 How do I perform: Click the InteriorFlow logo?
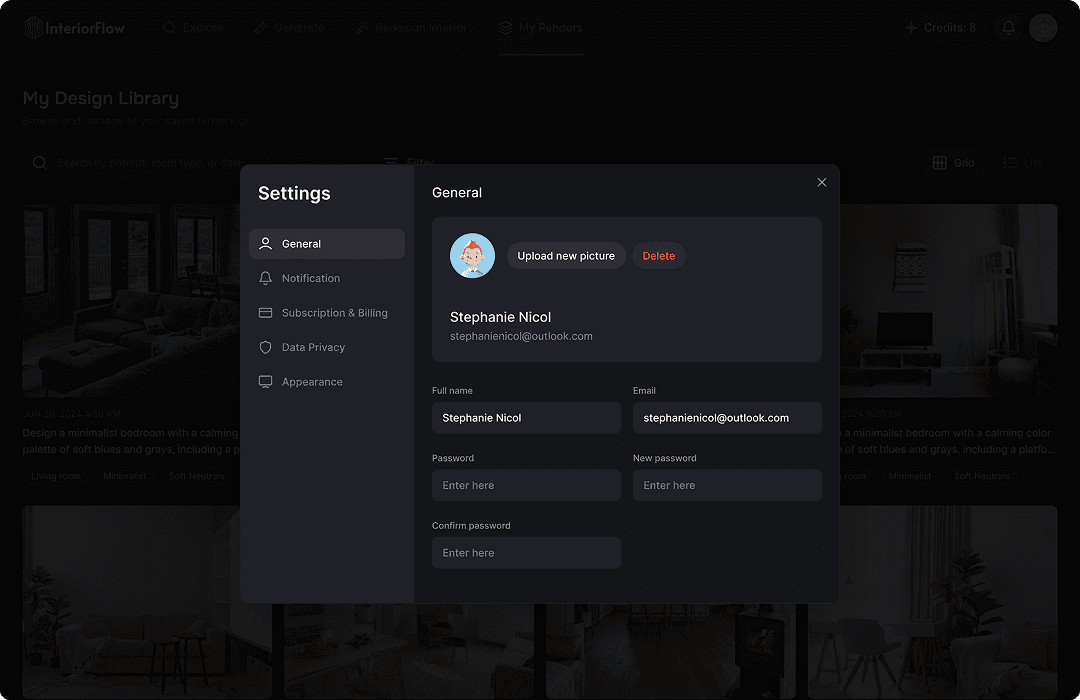(x=75, y=28)
